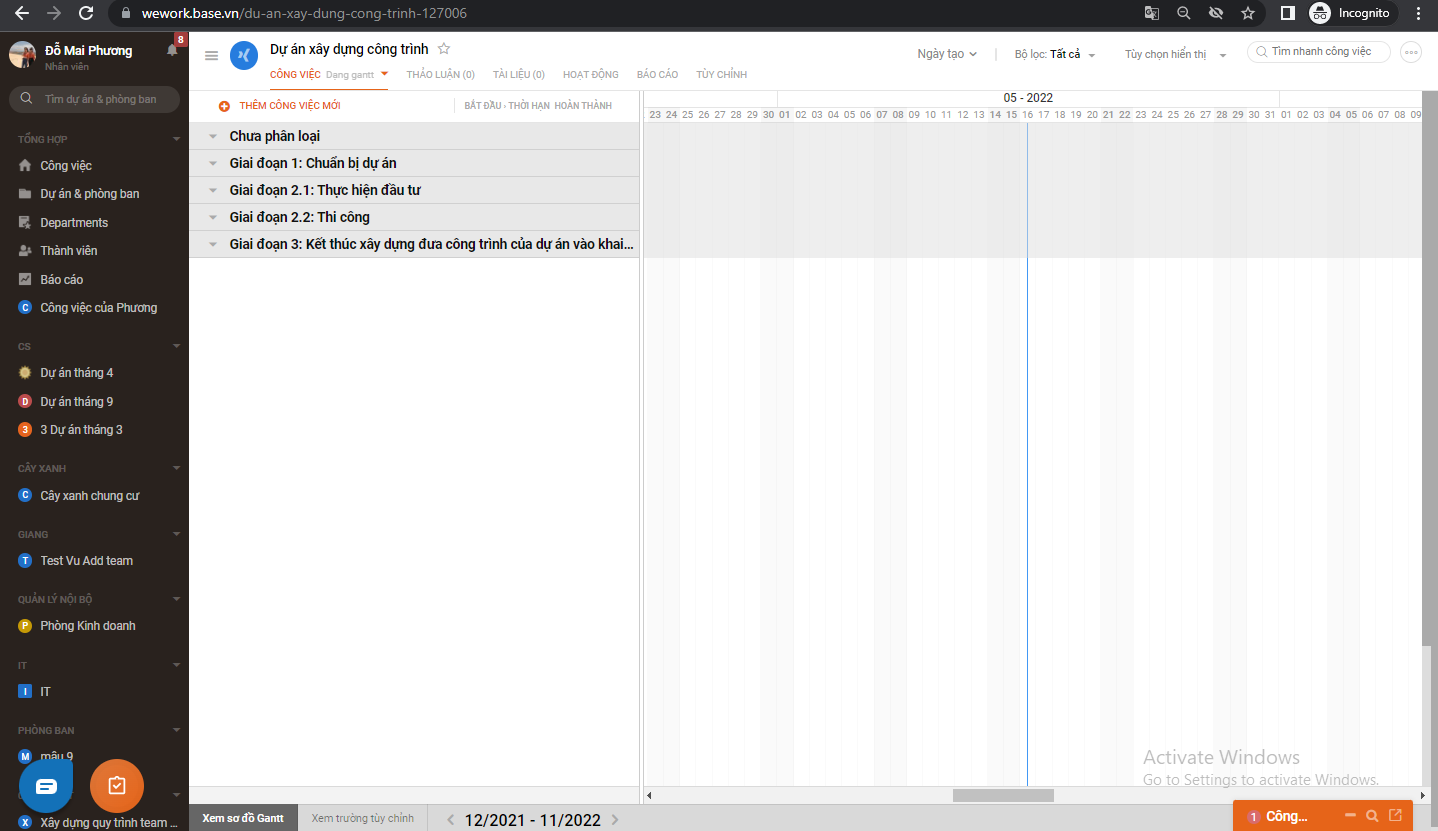Go to next period arrow after 11/2022
Viewport: 1438px width, 831px height.
coord(615,820)
